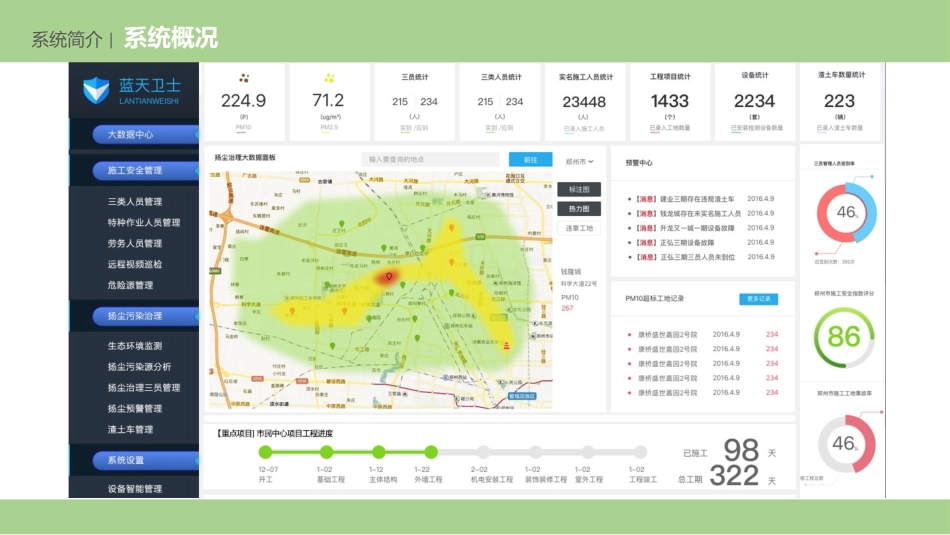Click the 蓝天卫士 shield logo

tap(97, 91)
